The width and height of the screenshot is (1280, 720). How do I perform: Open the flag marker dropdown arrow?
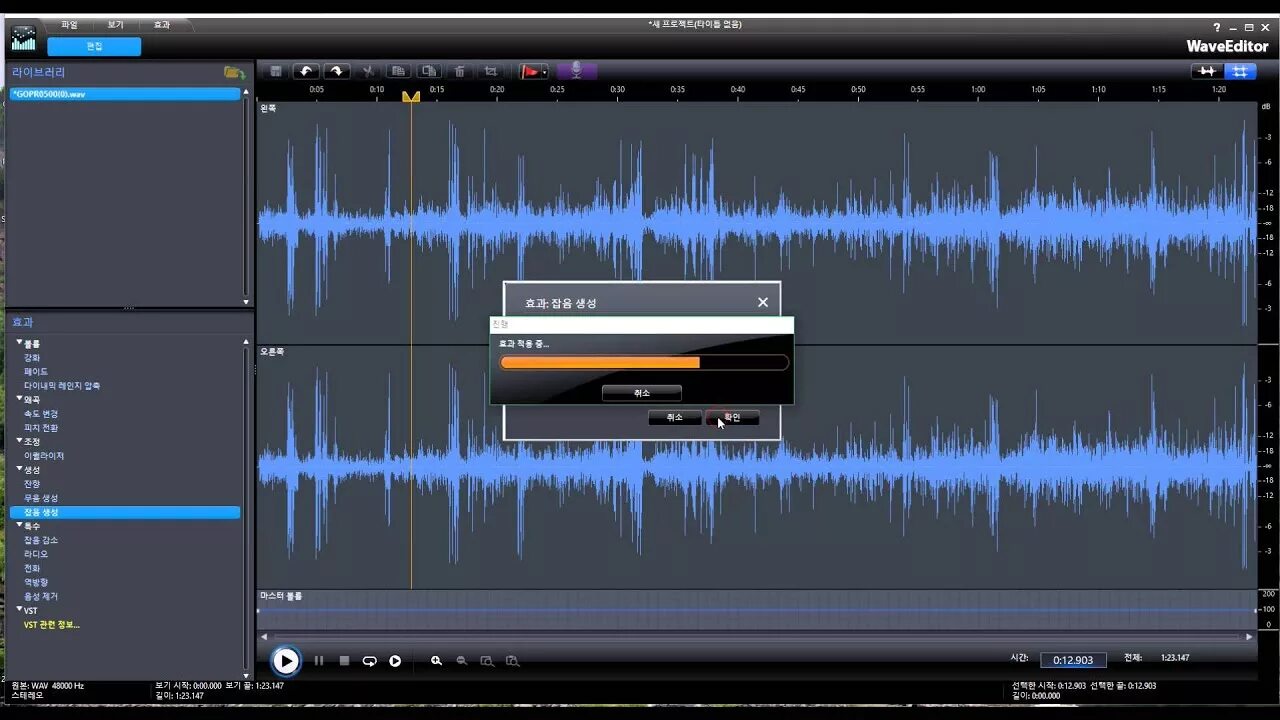[545, 72]
